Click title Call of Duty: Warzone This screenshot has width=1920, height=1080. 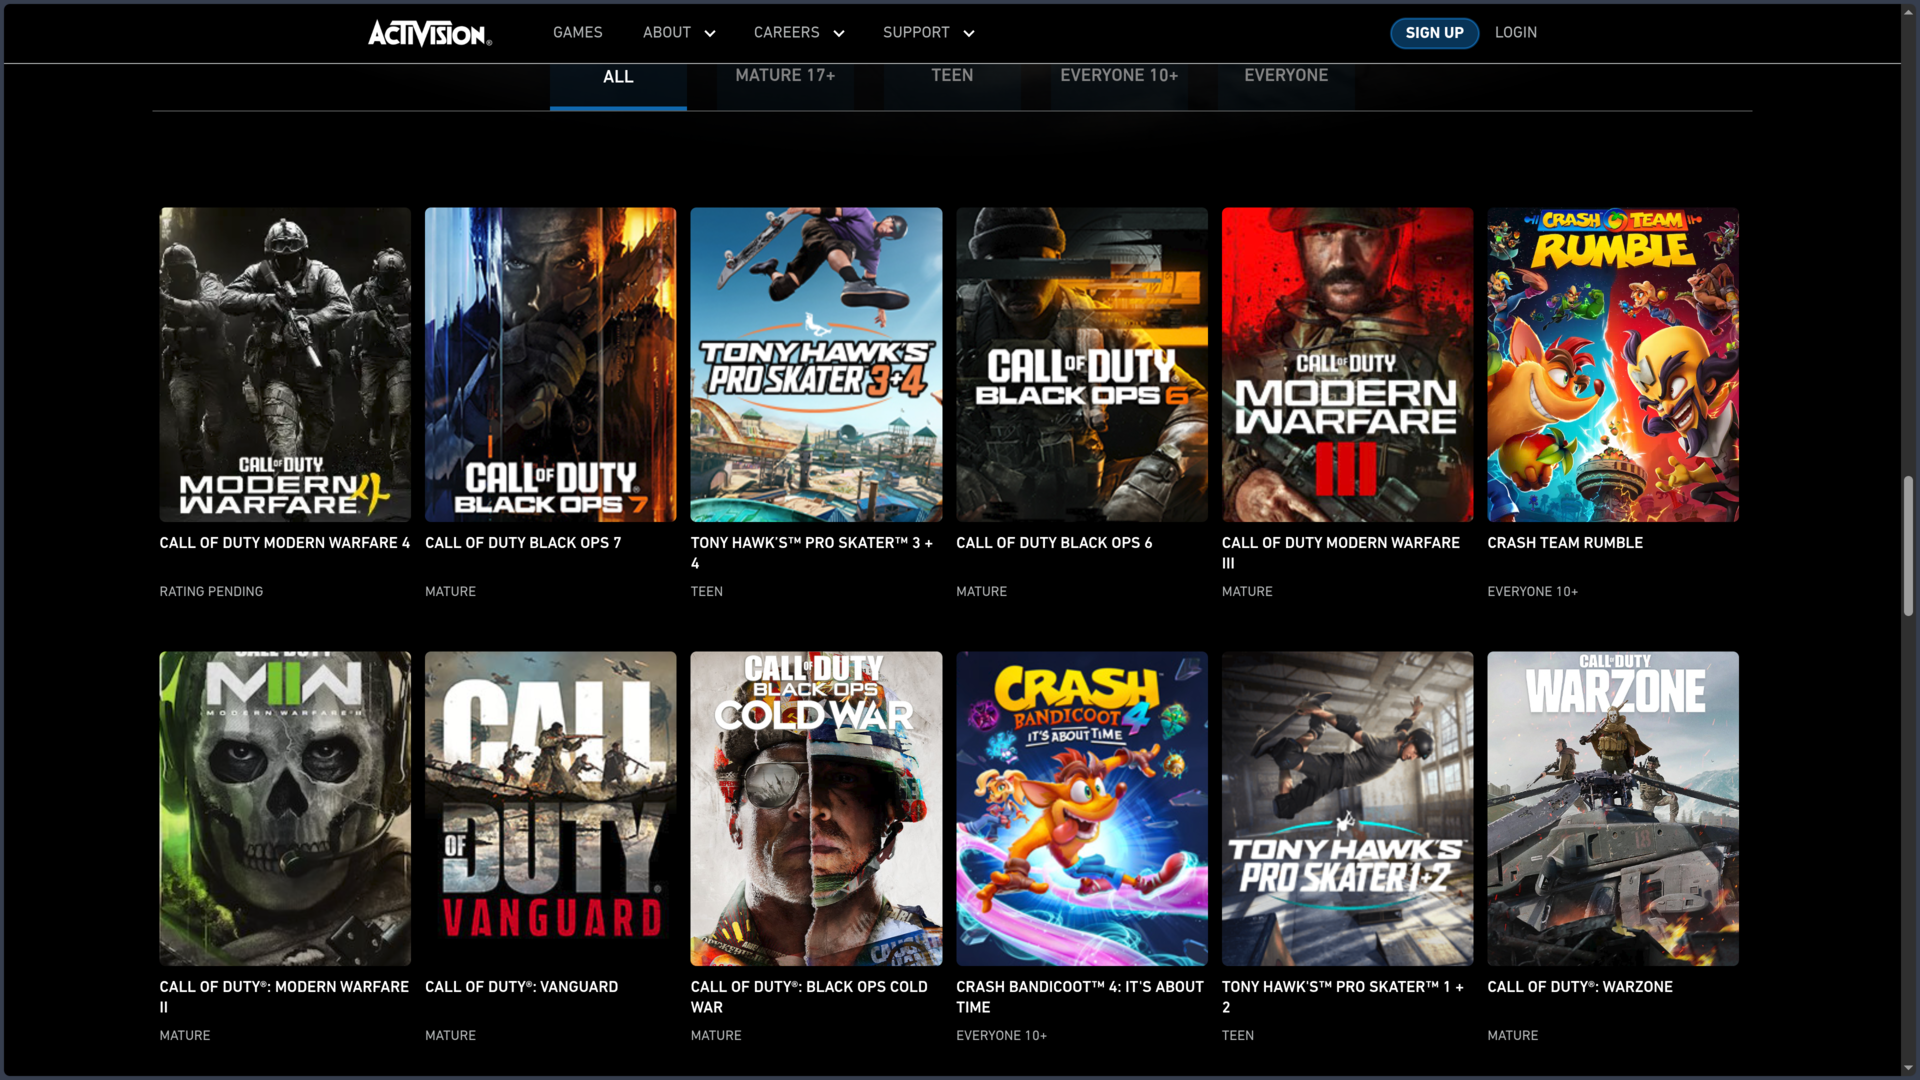1580,987
